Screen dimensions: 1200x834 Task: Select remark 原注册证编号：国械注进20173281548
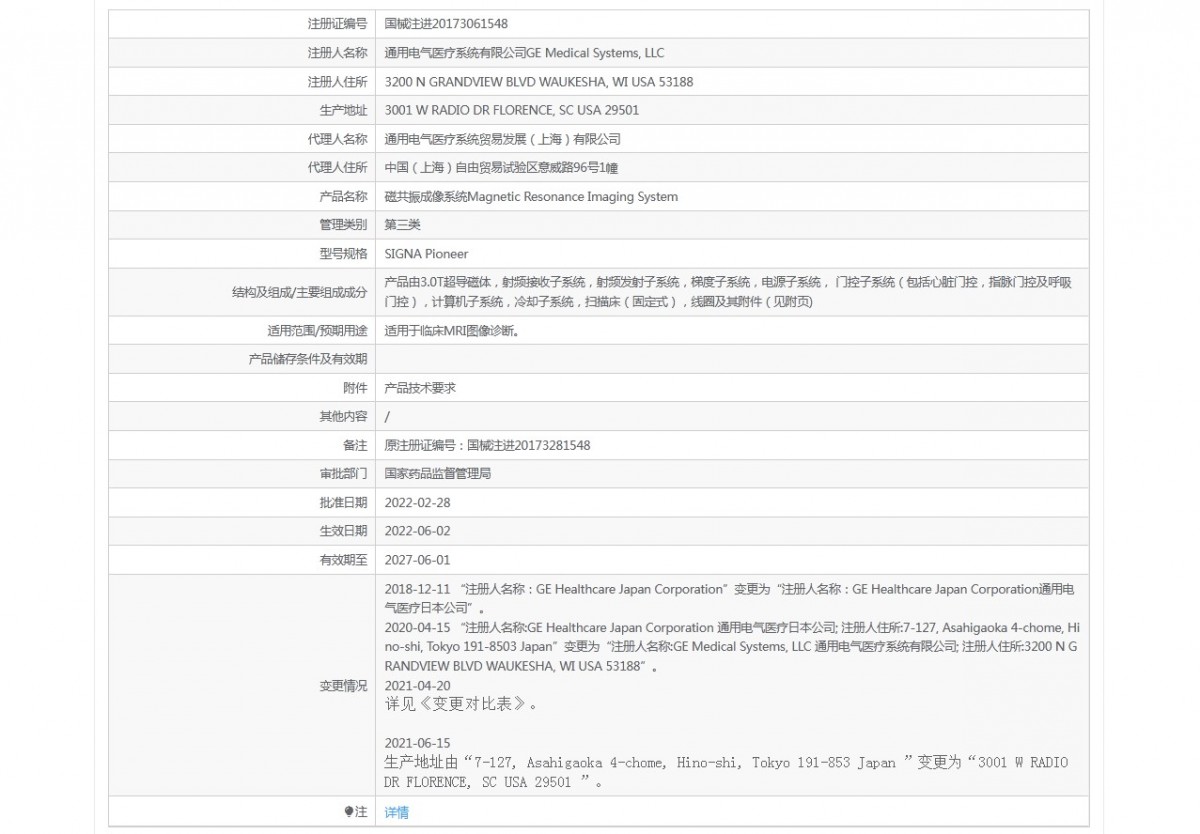pos(487,445)
